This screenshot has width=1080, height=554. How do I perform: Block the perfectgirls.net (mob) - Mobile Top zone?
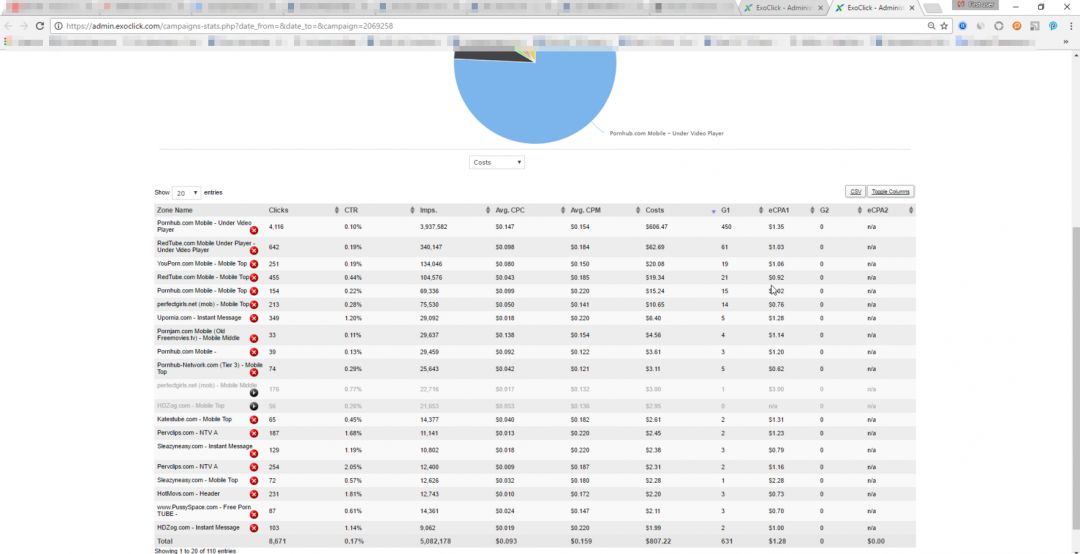[253, 305]
